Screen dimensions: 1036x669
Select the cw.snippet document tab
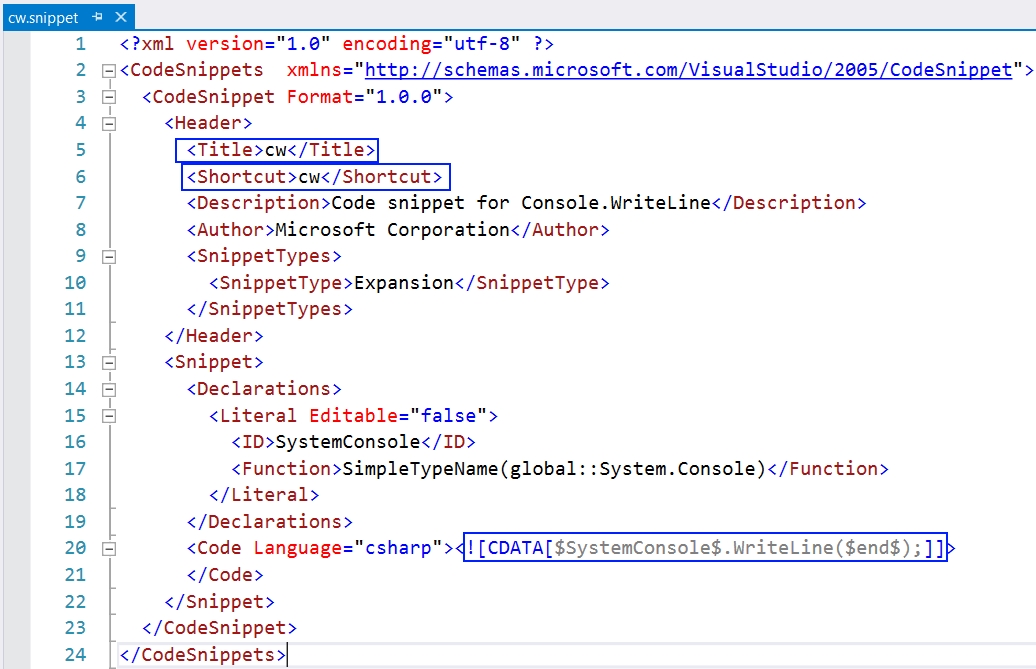tap(43, 16)
